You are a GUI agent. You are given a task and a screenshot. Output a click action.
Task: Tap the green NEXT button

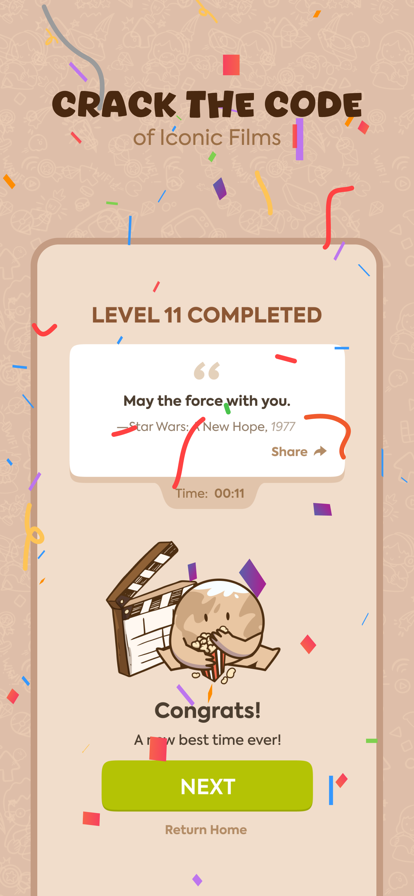pos(207,786)
